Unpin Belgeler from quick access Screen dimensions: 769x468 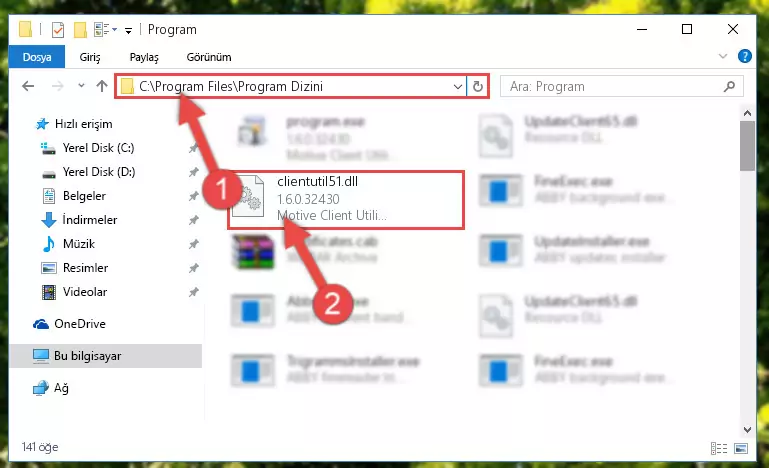[x=194, y=196]
